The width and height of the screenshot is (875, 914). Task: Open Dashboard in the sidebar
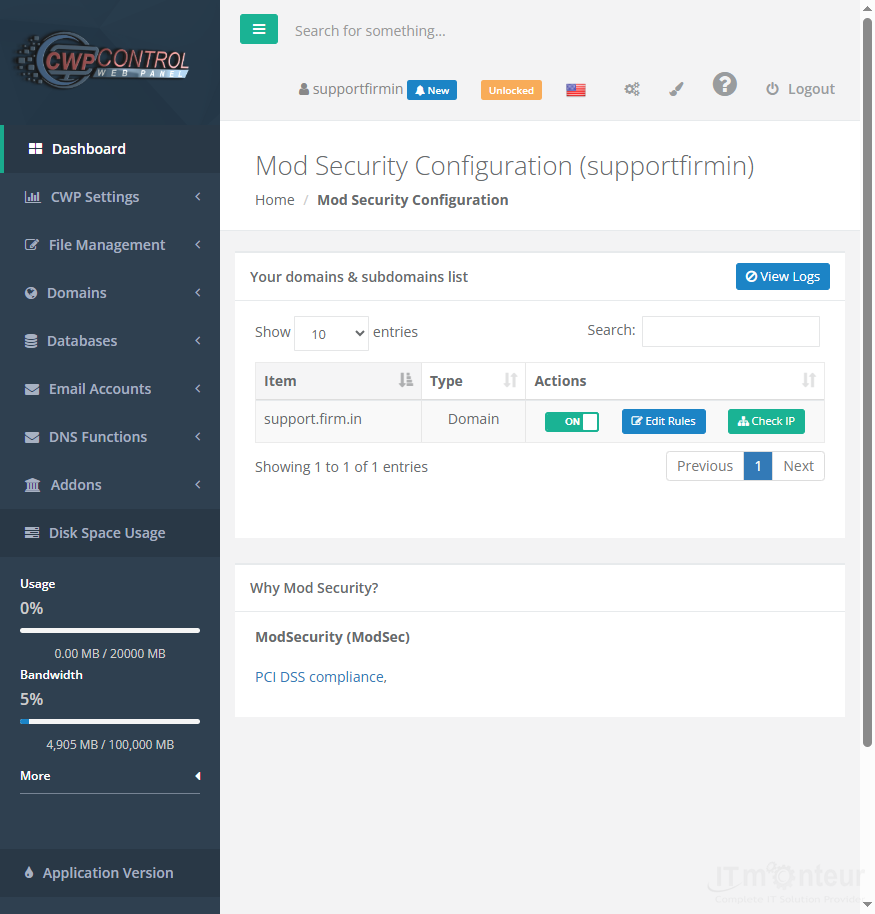point(110,149)
